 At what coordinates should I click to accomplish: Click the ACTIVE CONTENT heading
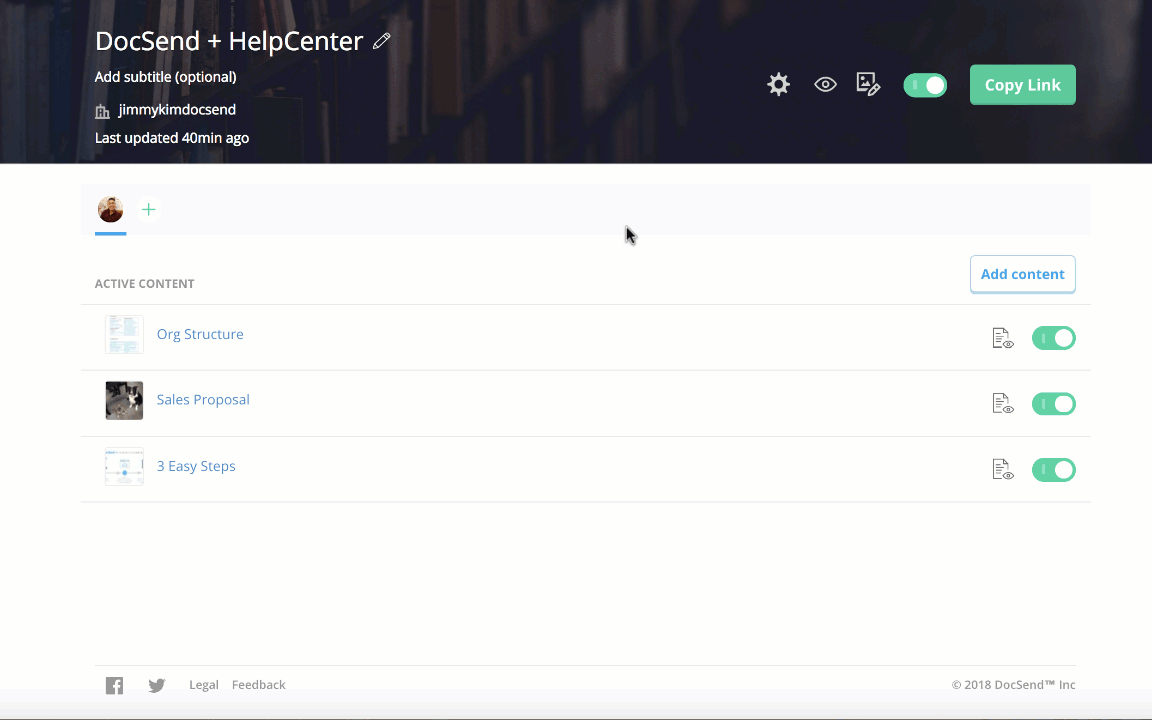point(145,284)
